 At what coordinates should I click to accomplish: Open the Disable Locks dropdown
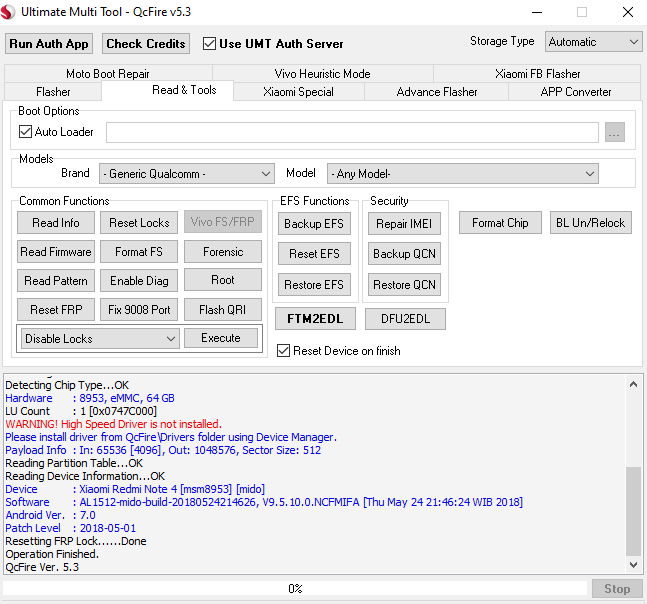click(100, 339)
